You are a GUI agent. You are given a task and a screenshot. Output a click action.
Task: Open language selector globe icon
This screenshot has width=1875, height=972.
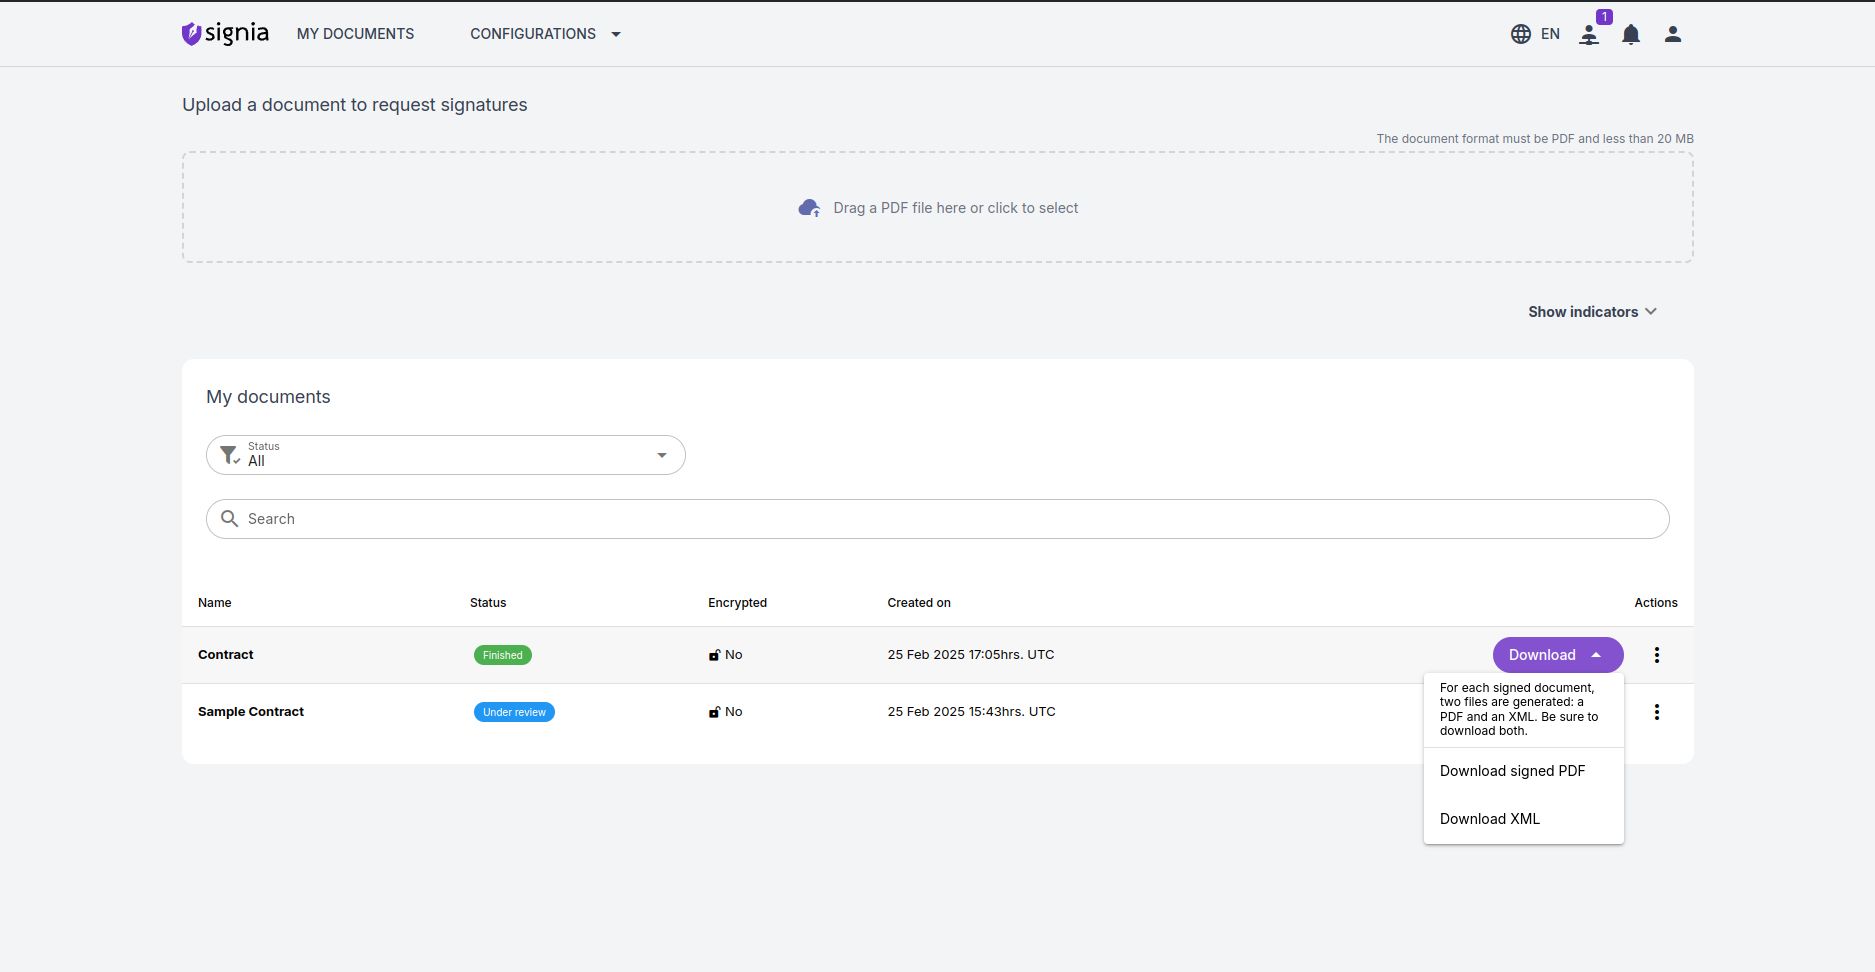[x=1520, y=34]
